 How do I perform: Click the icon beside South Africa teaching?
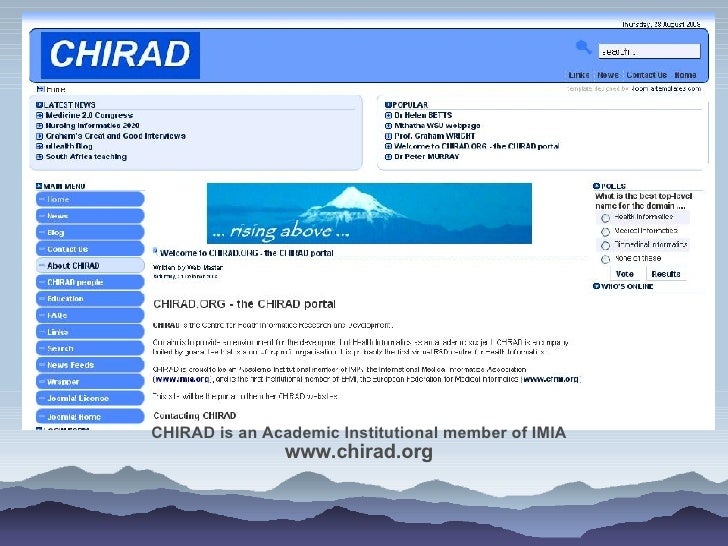point(39,157)
